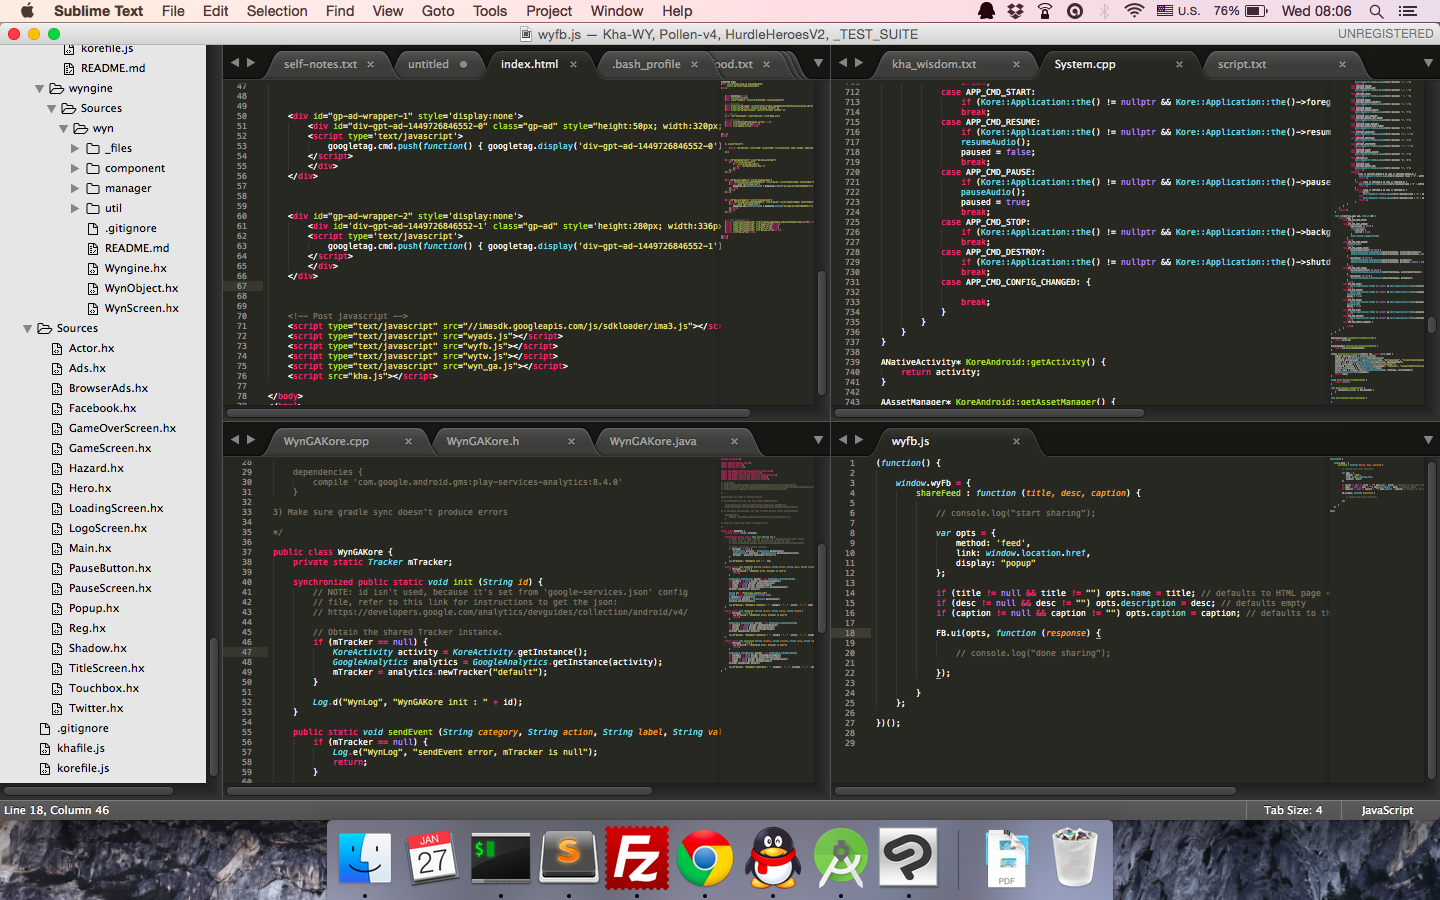Click the Sublime Text dock icon
The image size is (1440, 900).
[x=568, y=857]
